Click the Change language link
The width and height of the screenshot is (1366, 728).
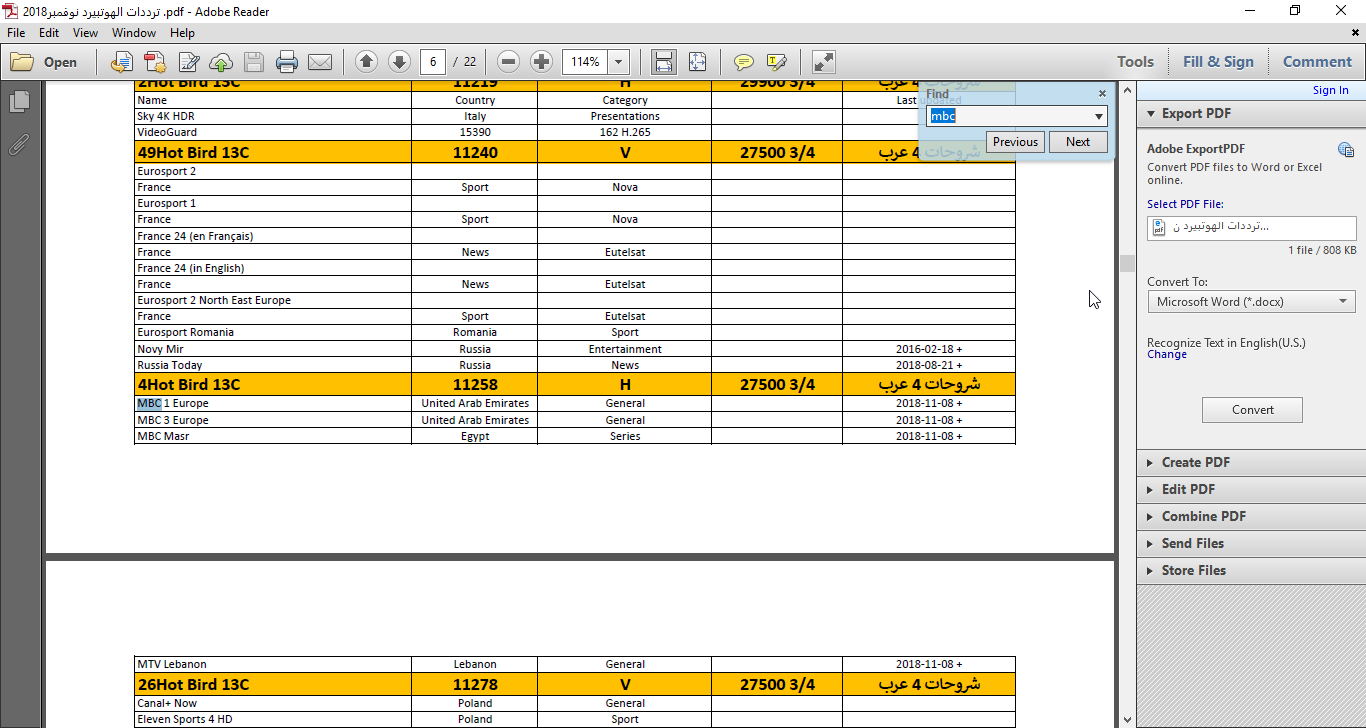[x=1167, y=355]
